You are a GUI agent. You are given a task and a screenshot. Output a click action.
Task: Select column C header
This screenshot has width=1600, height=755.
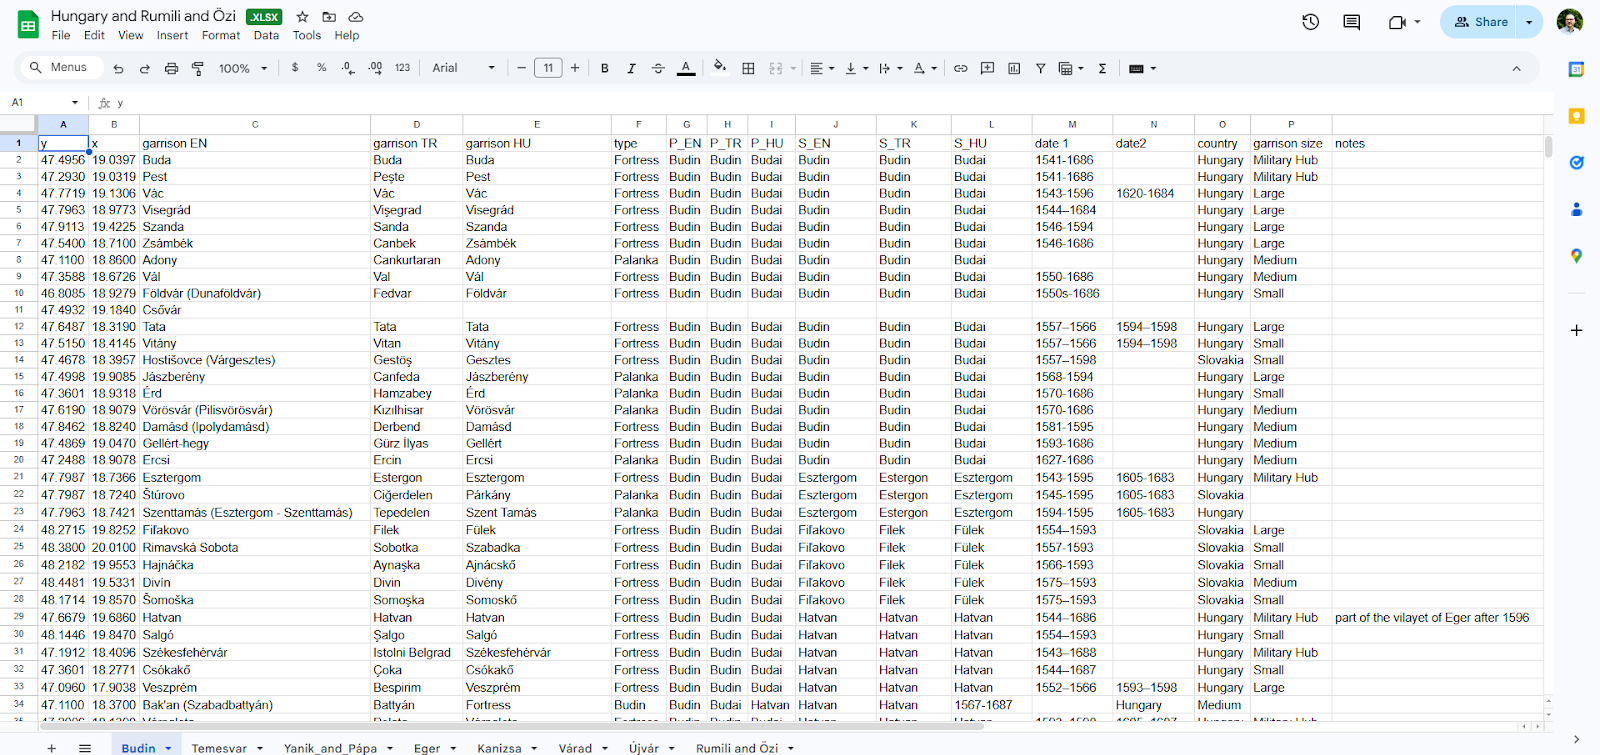point(255,124)
